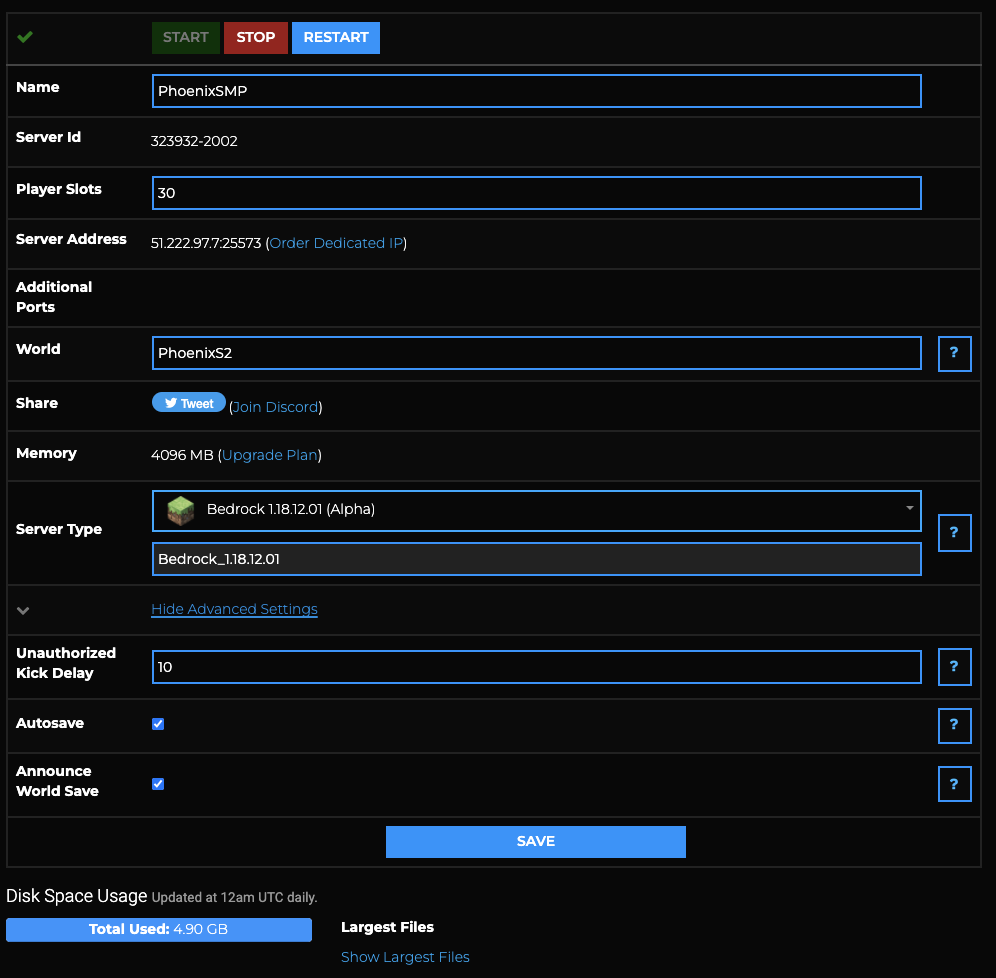Focus Unauthorized Kick Delay input field

536,667
